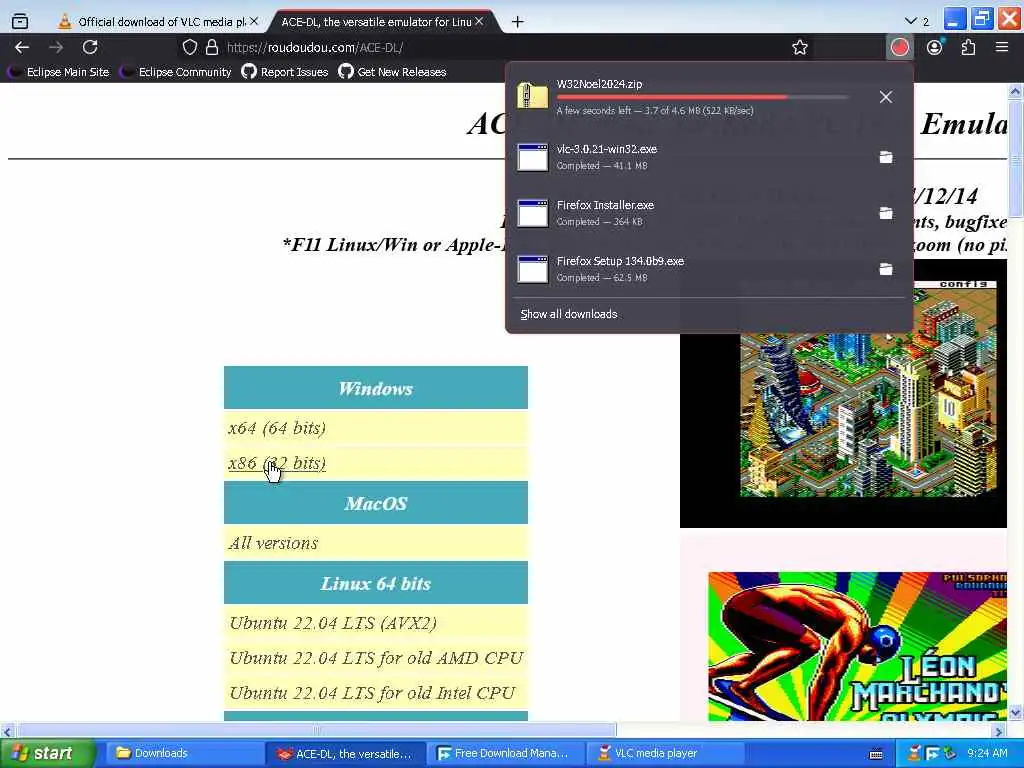Click the vertical scrollbar down arrow
This screenshot has width=1024, height=768.
(1015, 712)
